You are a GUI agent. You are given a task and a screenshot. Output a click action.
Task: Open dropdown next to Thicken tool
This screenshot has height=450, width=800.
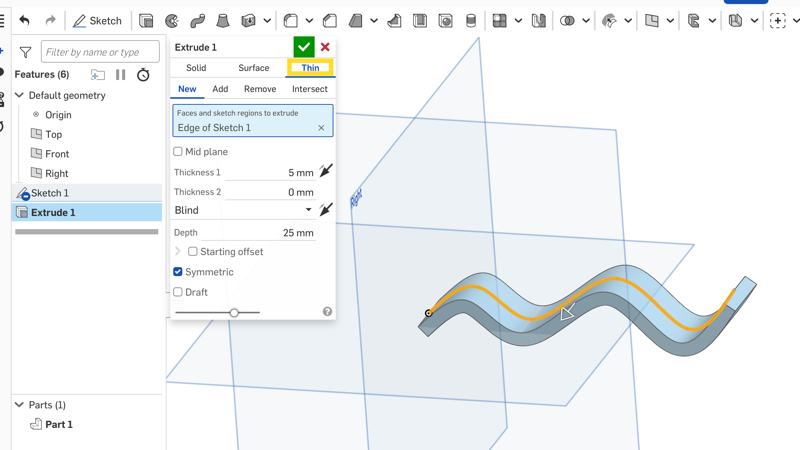(267, 21)
